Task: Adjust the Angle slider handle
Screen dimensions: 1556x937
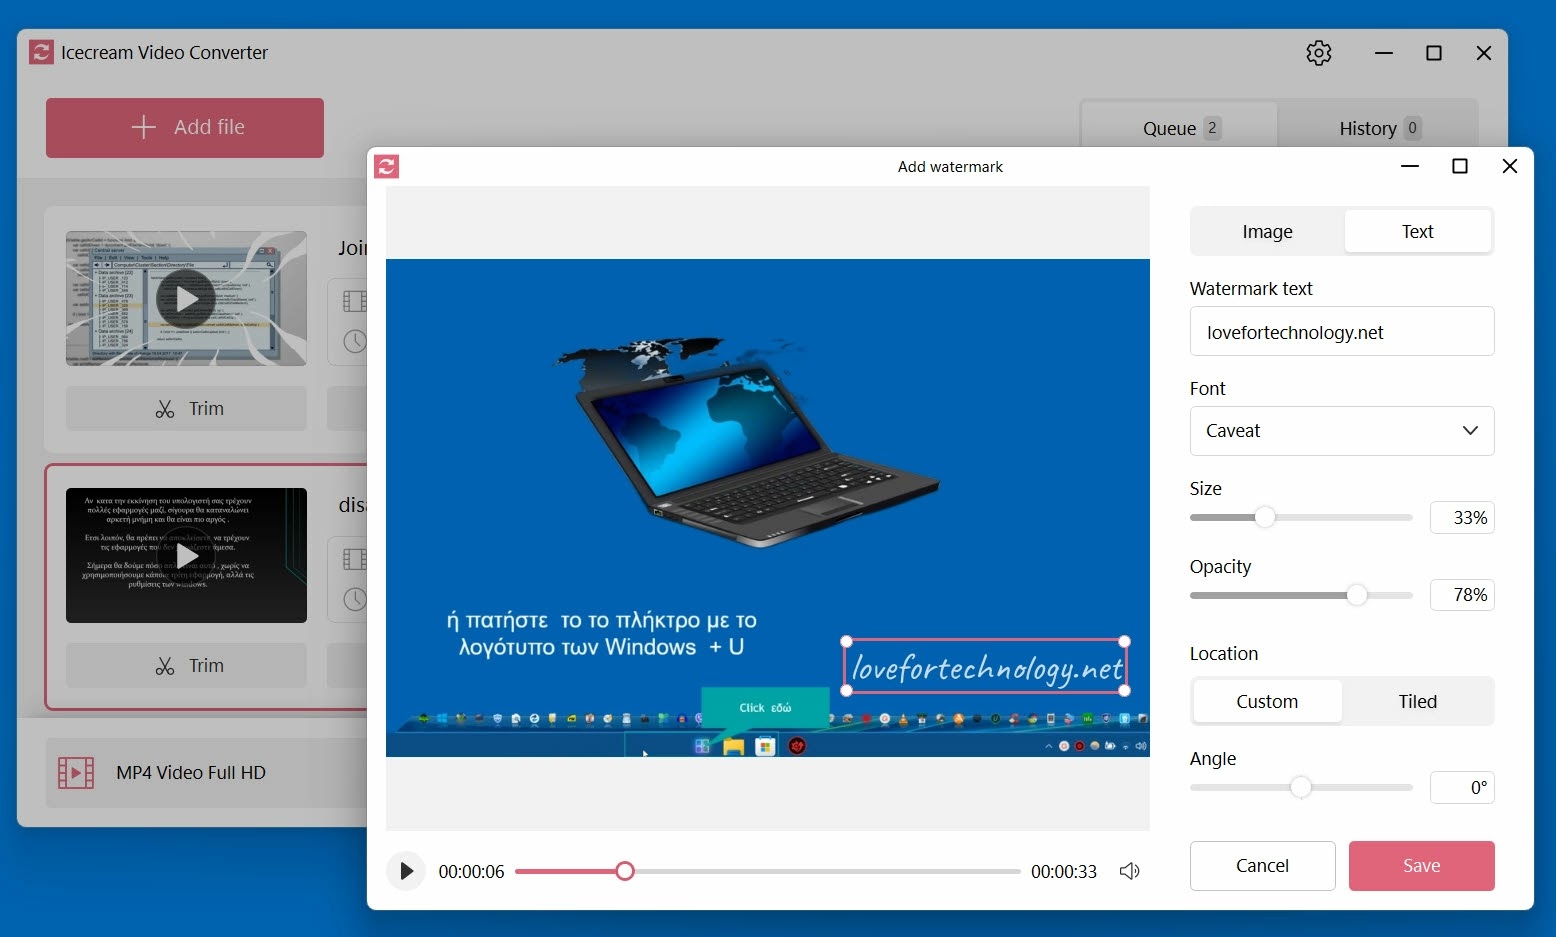Action: pyautogui.click(x=1301, y=787)
